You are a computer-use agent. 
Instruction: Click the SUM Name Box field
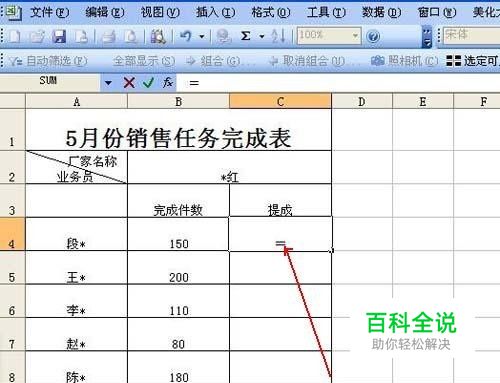coord(50,81)
